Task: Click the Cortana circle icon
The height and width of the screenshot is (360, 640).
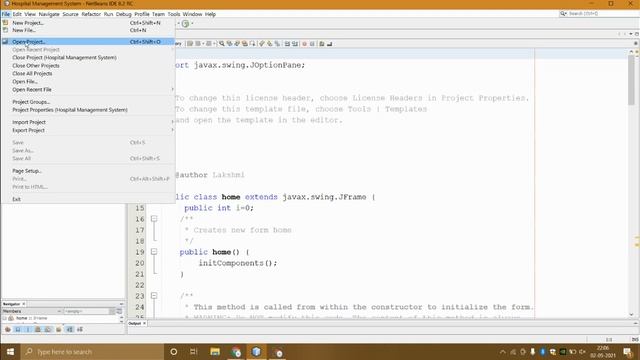Action: pos(173,352)
